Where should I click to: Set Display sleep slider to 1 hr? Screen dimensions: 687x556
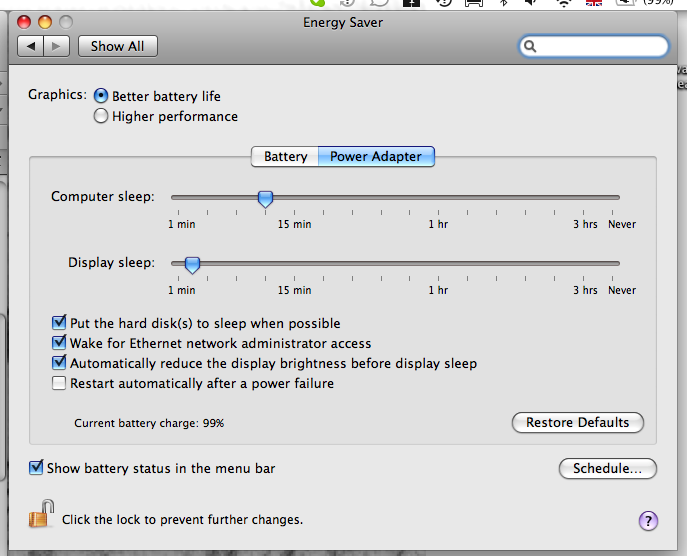438,264
